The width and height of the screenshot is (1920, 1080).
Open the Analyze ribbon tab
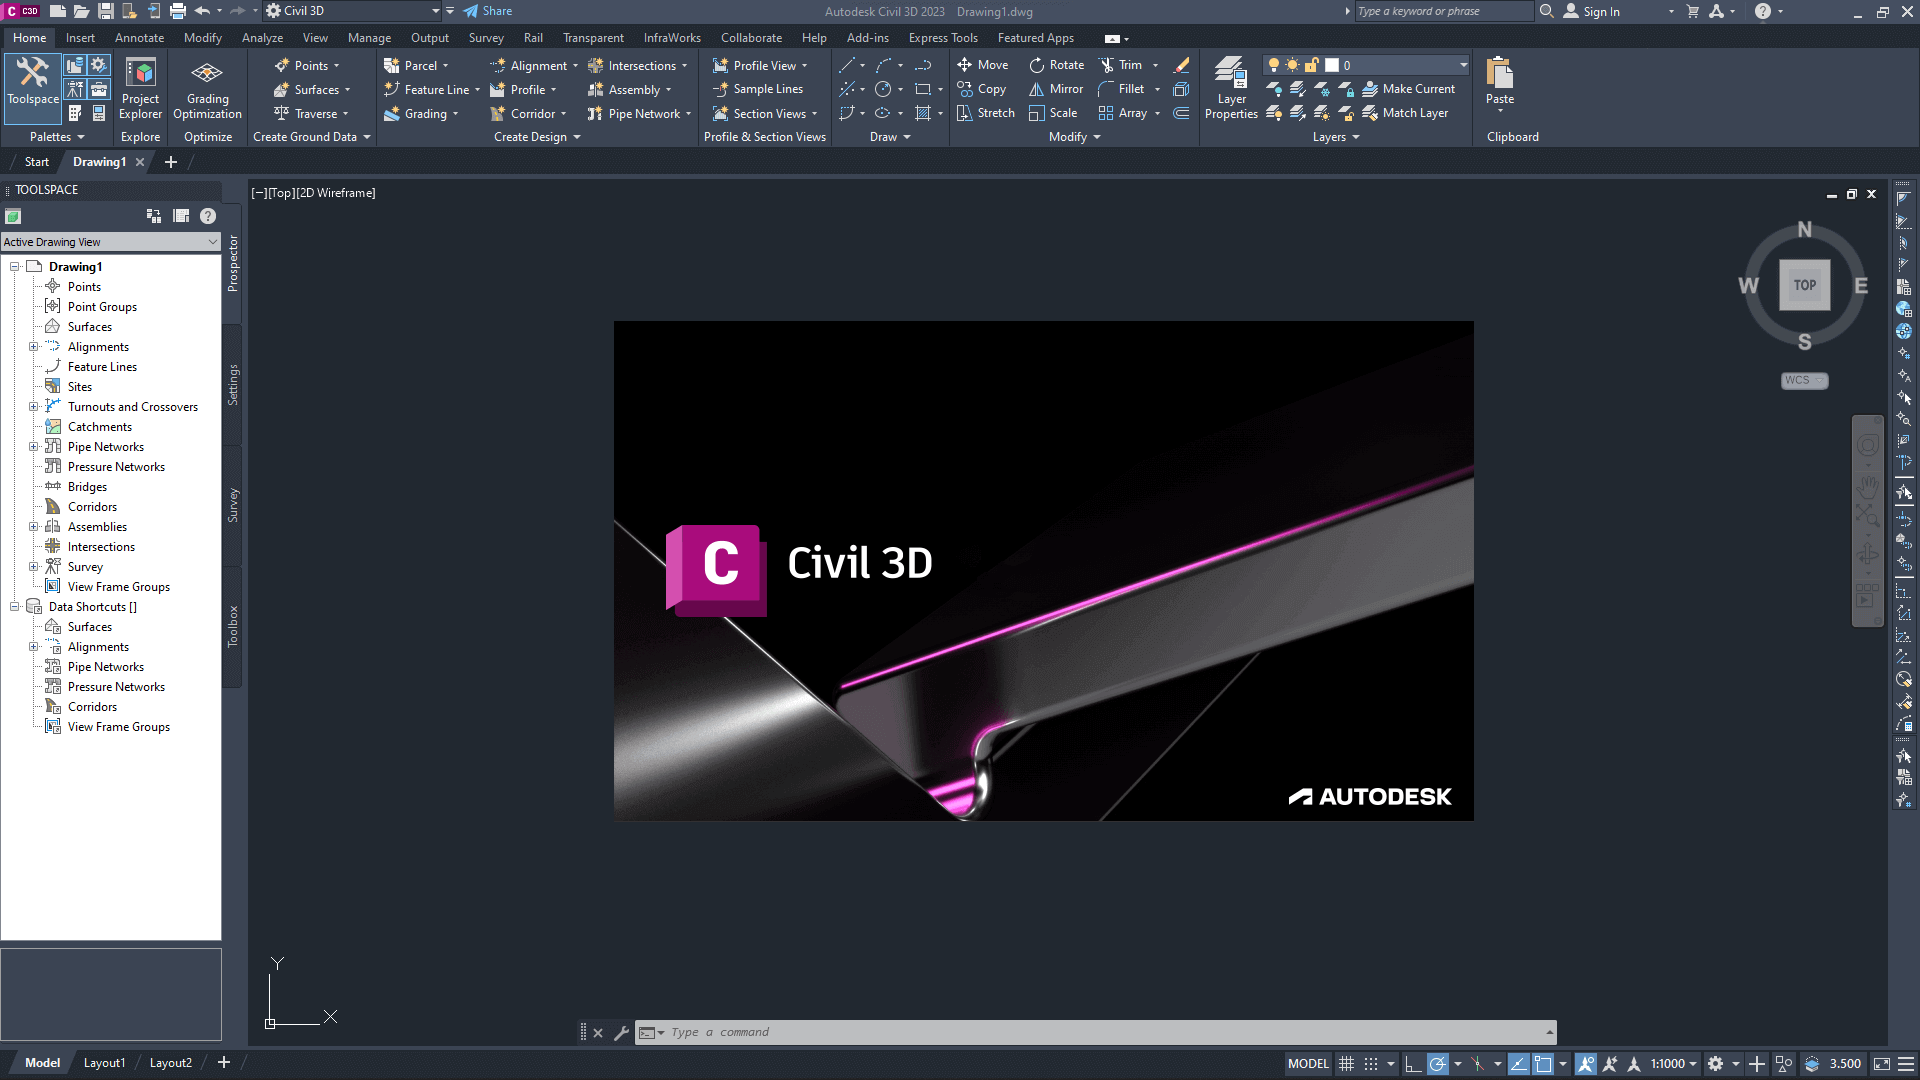262,38
